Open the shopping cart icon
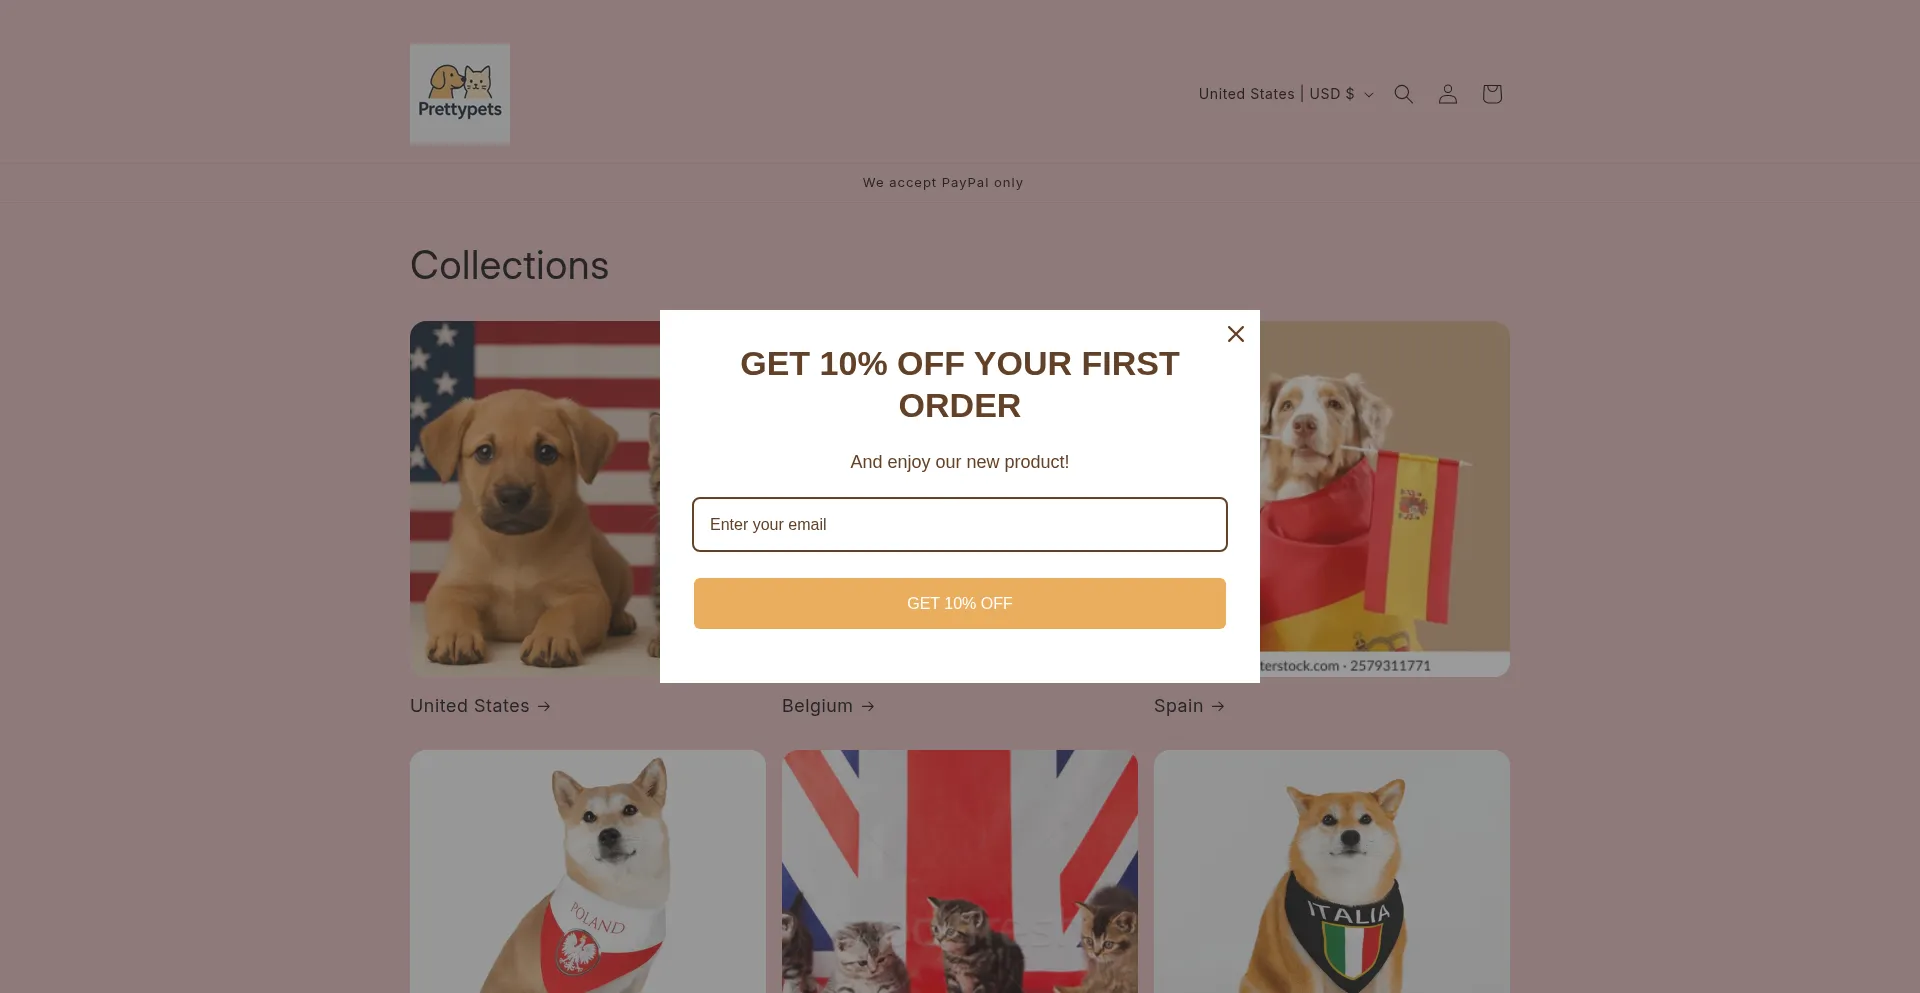Viewport: 1920px width, 993px height. (1491, 94)
